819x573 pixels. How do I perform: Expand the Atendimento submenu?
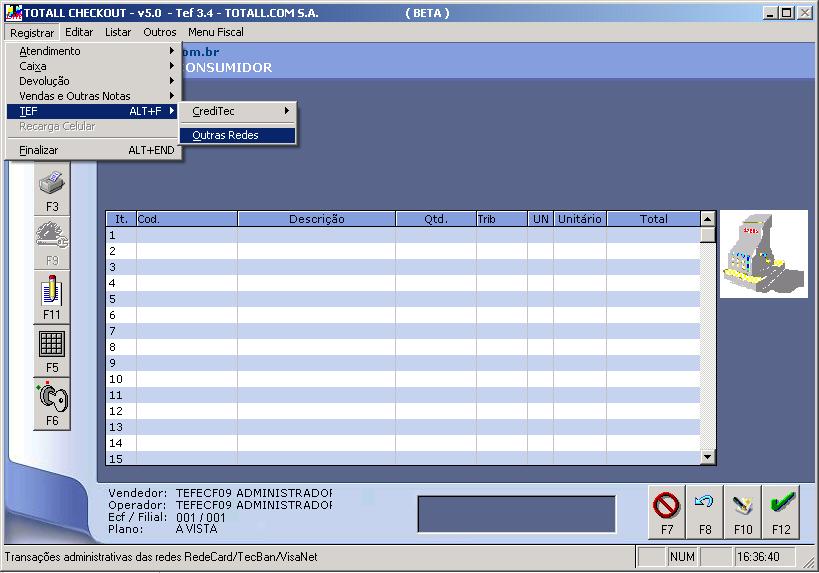pyautogui.click(x=93, y=51)
